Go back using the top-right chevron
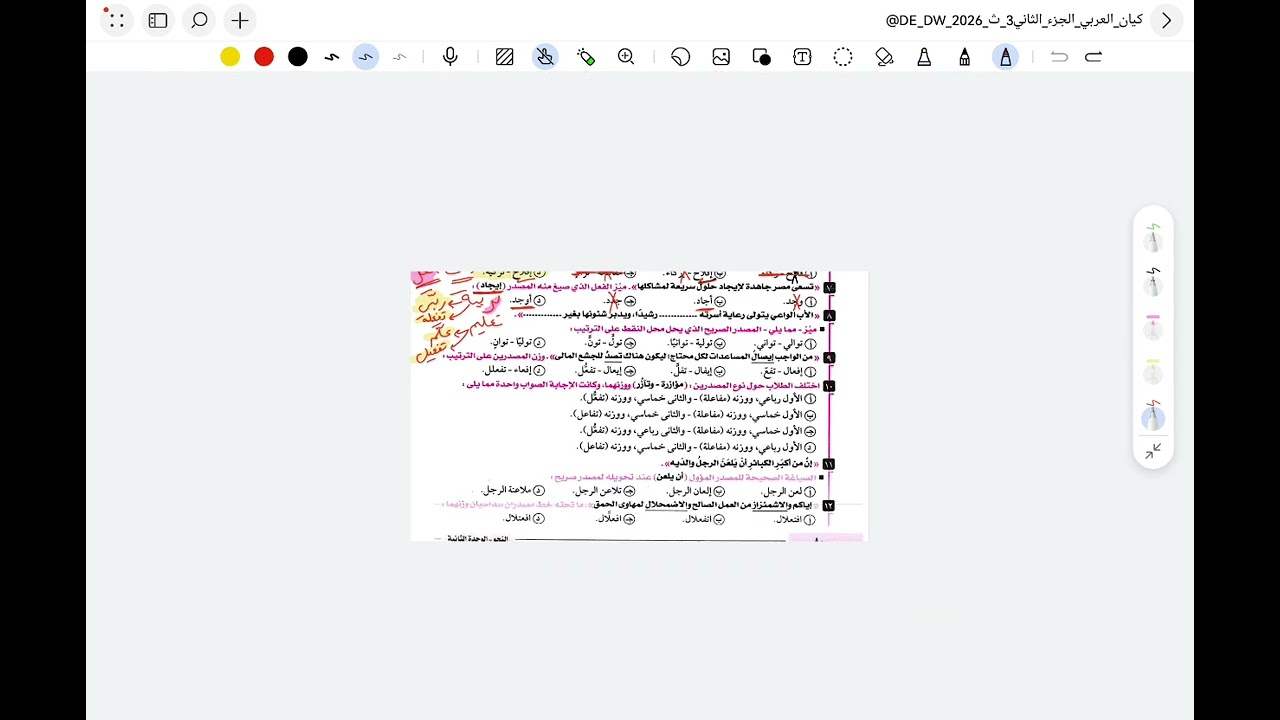The width and height of the screenshot is (1280, 720). 1166,20
